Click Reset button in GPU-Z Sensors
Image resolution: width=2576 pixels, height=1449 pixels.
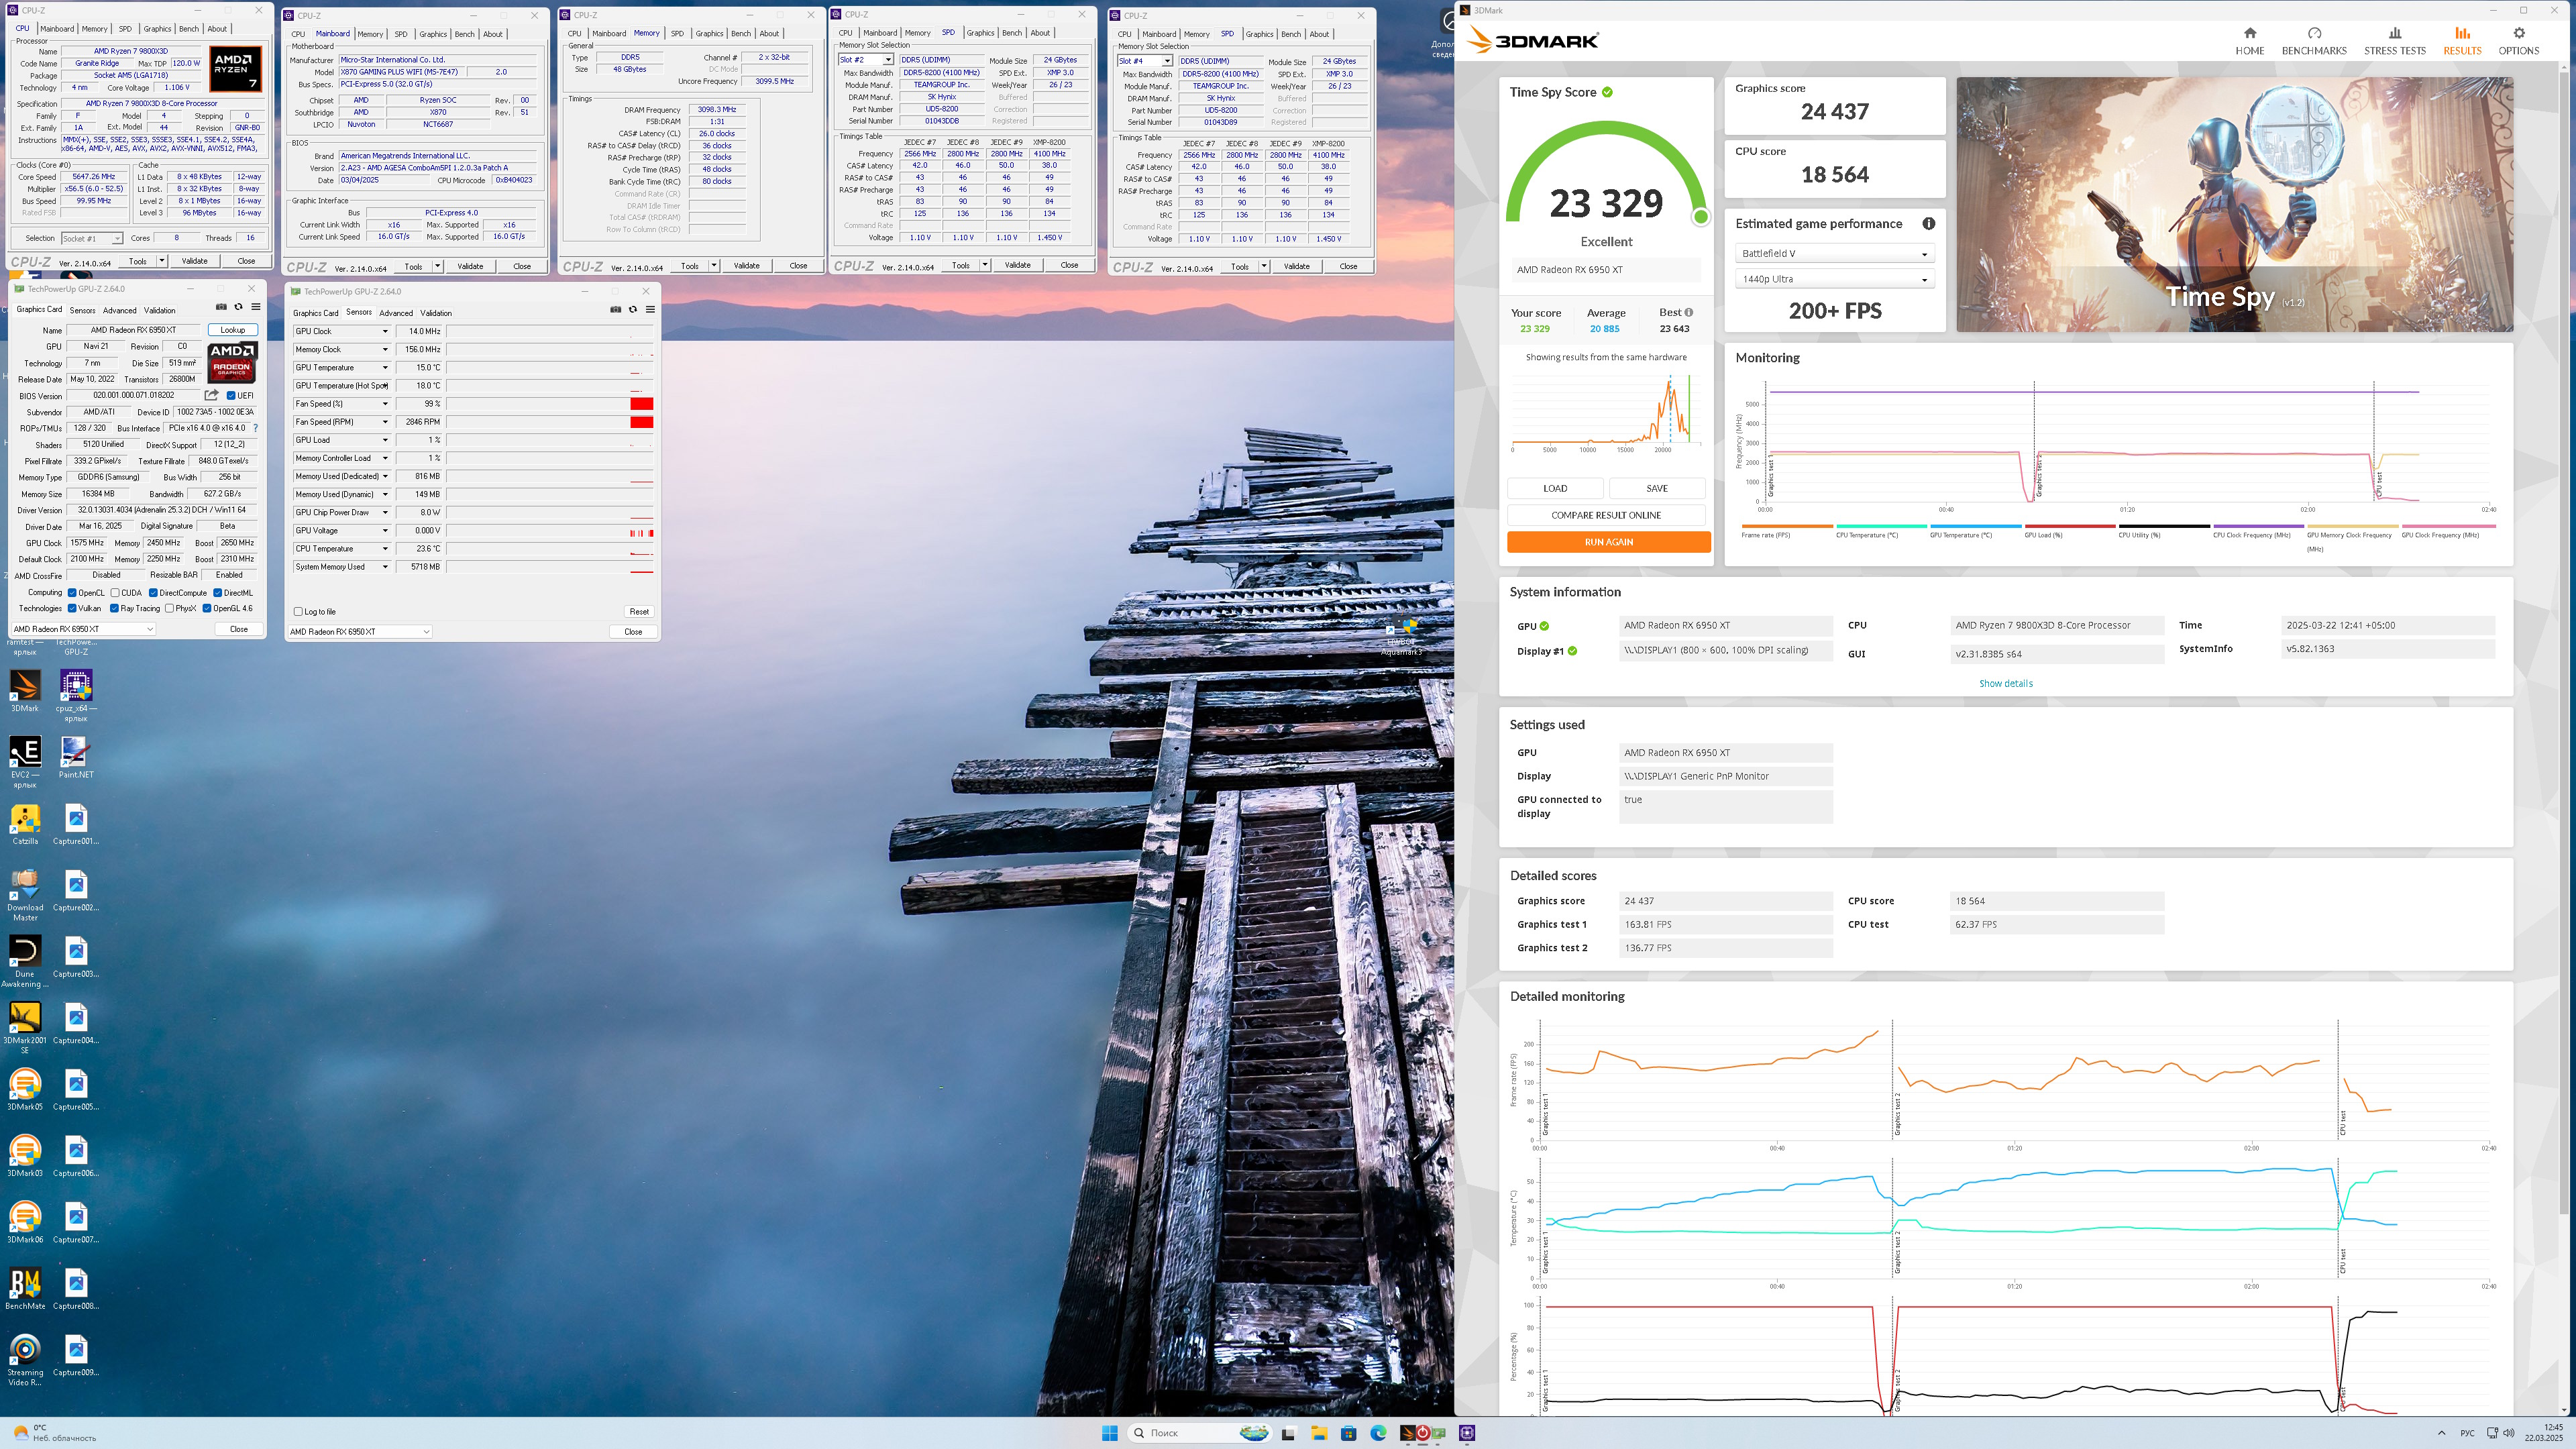click(639, 611)
